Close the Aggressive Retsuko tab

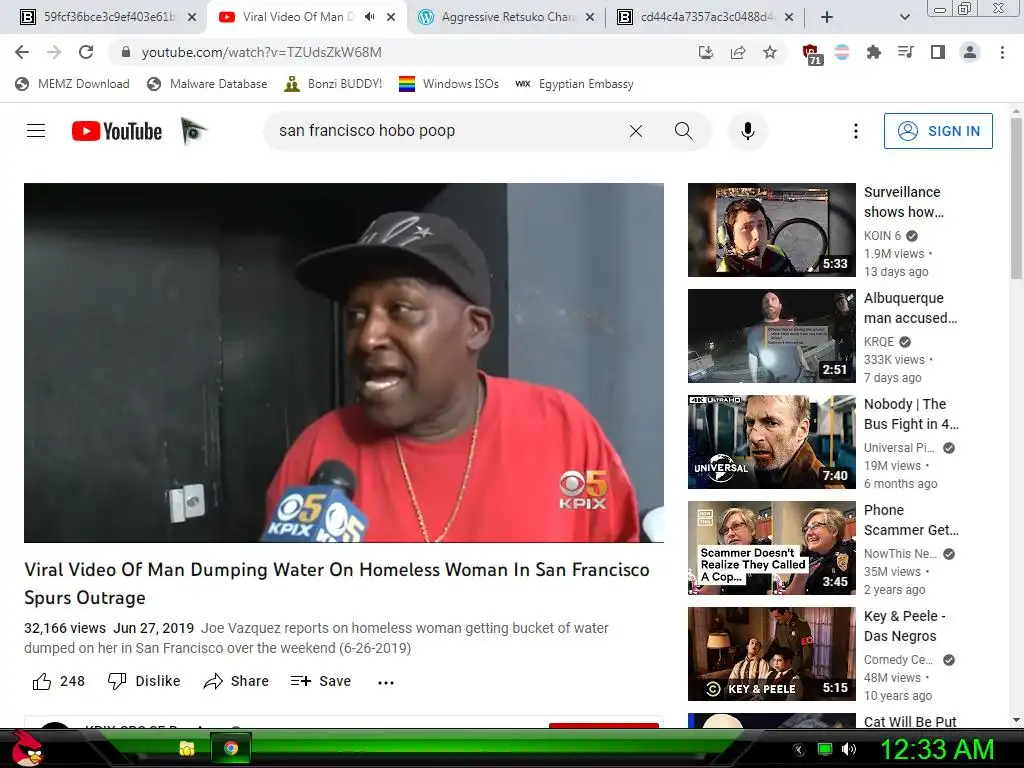click(x=590, y=17)
